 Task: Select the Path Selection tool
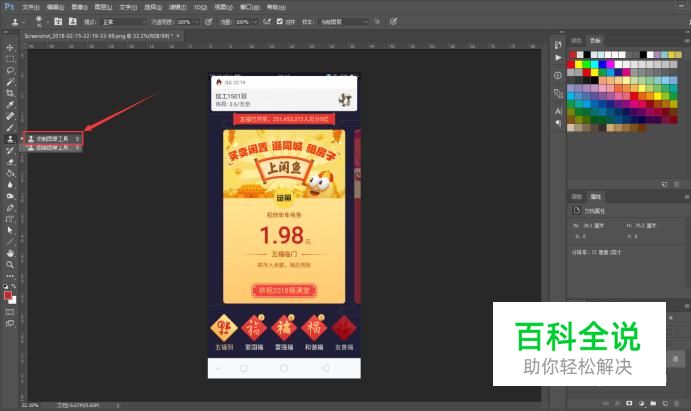10,230
